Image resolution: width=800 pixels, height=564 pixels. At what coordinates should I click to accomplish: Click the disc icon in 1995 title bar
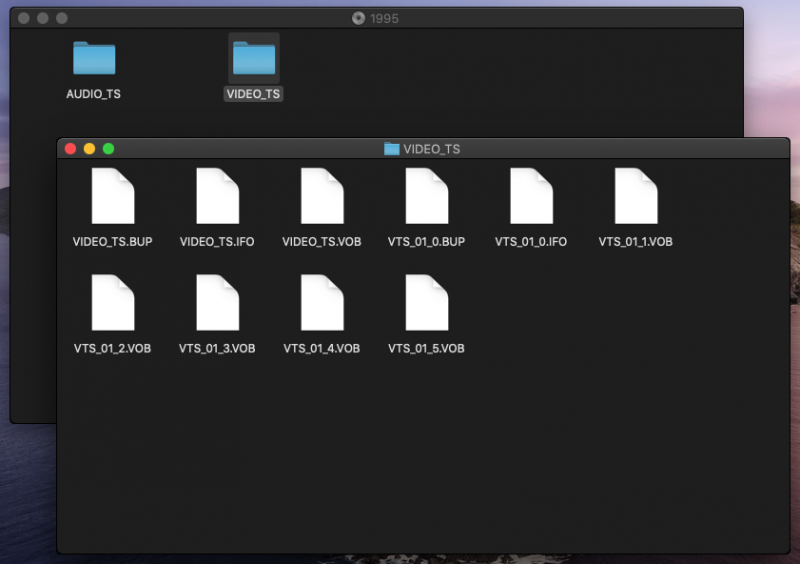point(359,18)
